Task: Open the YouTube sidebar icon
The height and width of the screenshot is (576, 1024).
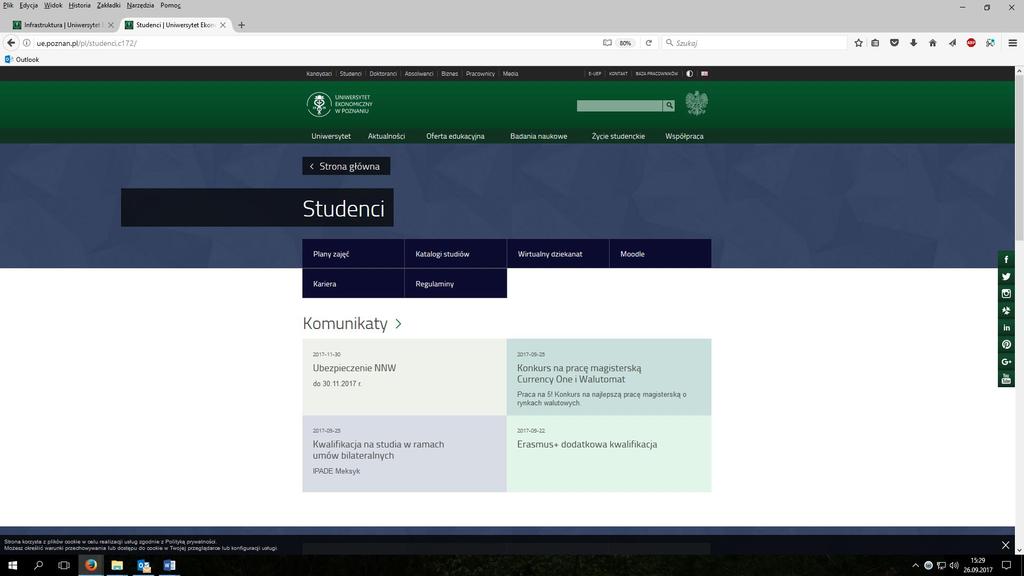Action: (1006, 378)
